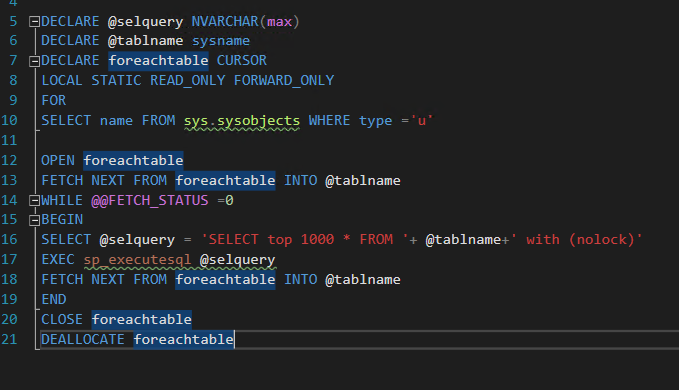The image size is (679, 390).
Task: Click the 'type' column name on line 10
Action: 375,121
